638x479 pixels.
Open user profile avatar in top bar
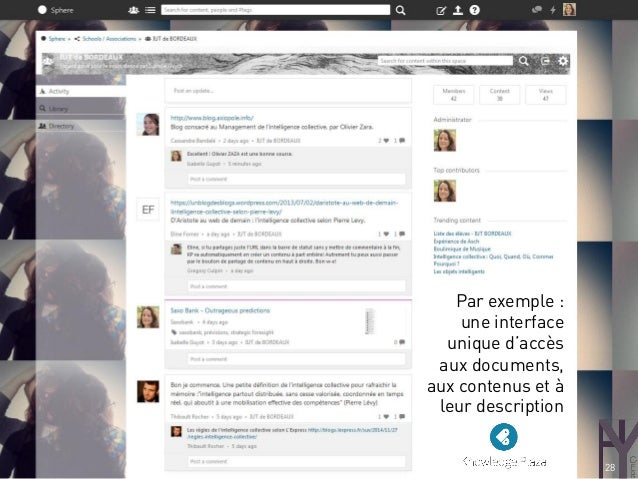569,10
